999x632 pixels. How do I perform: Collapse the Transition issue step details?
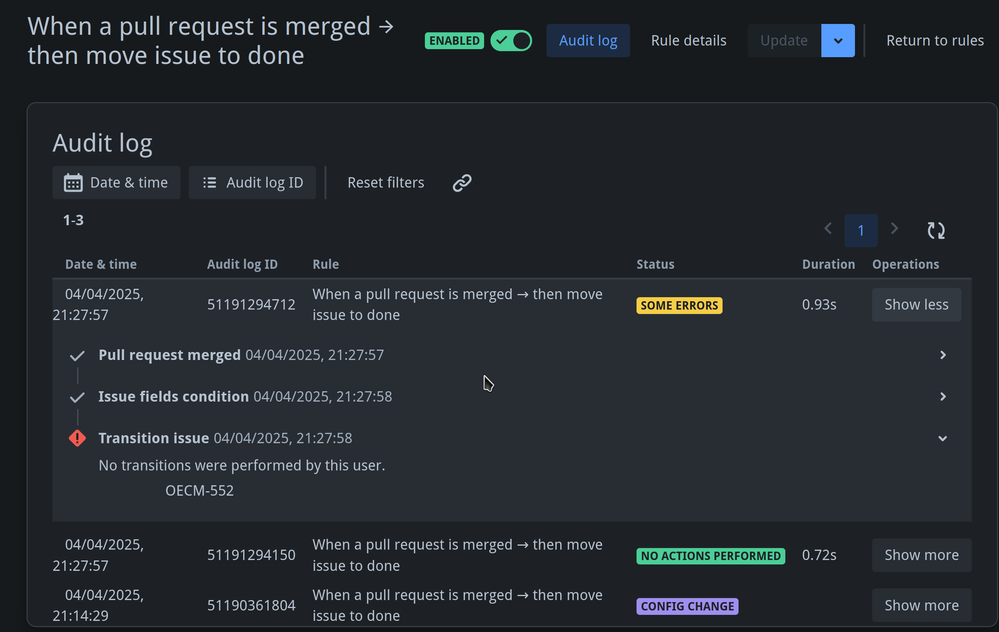pos(941,438)
